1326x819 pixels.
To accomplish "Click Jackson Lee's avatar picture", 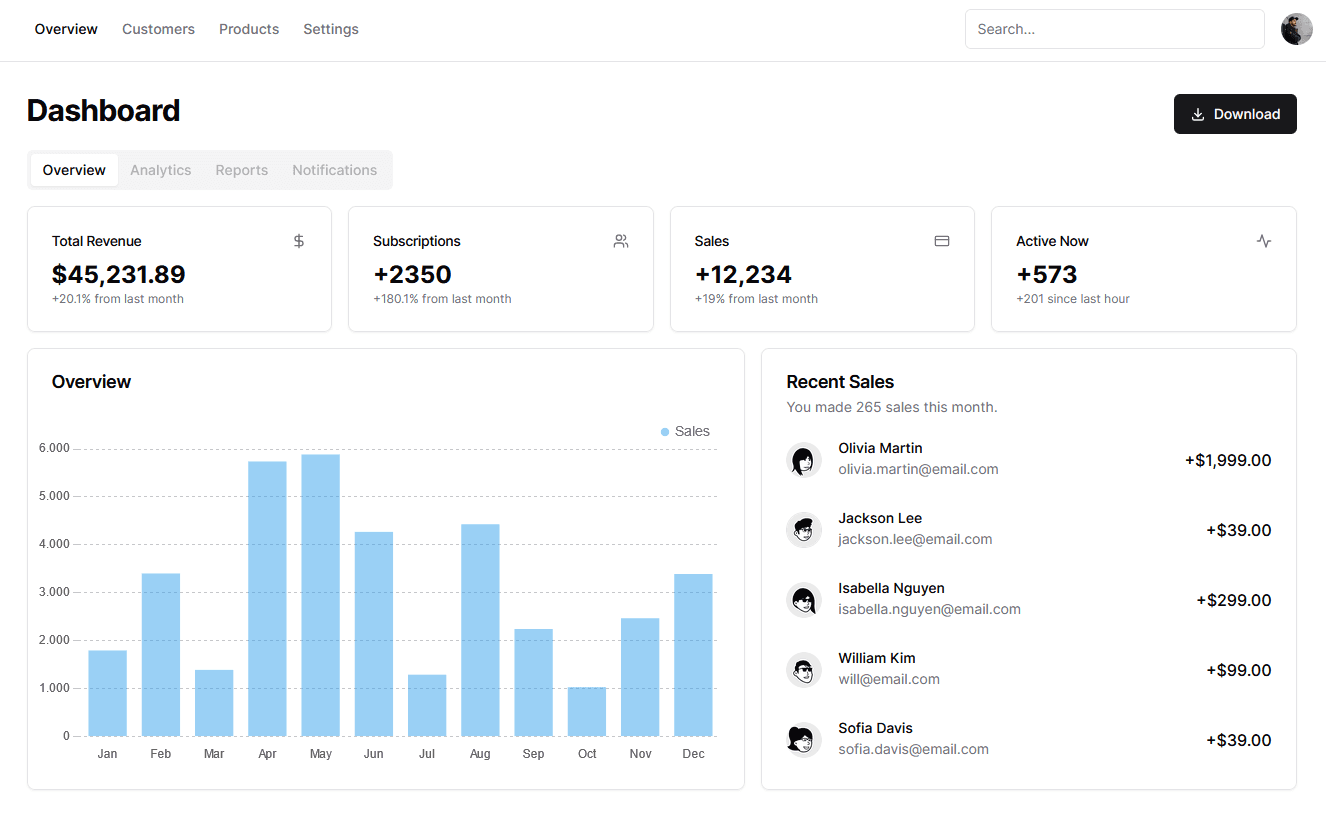I will [804, 530].
